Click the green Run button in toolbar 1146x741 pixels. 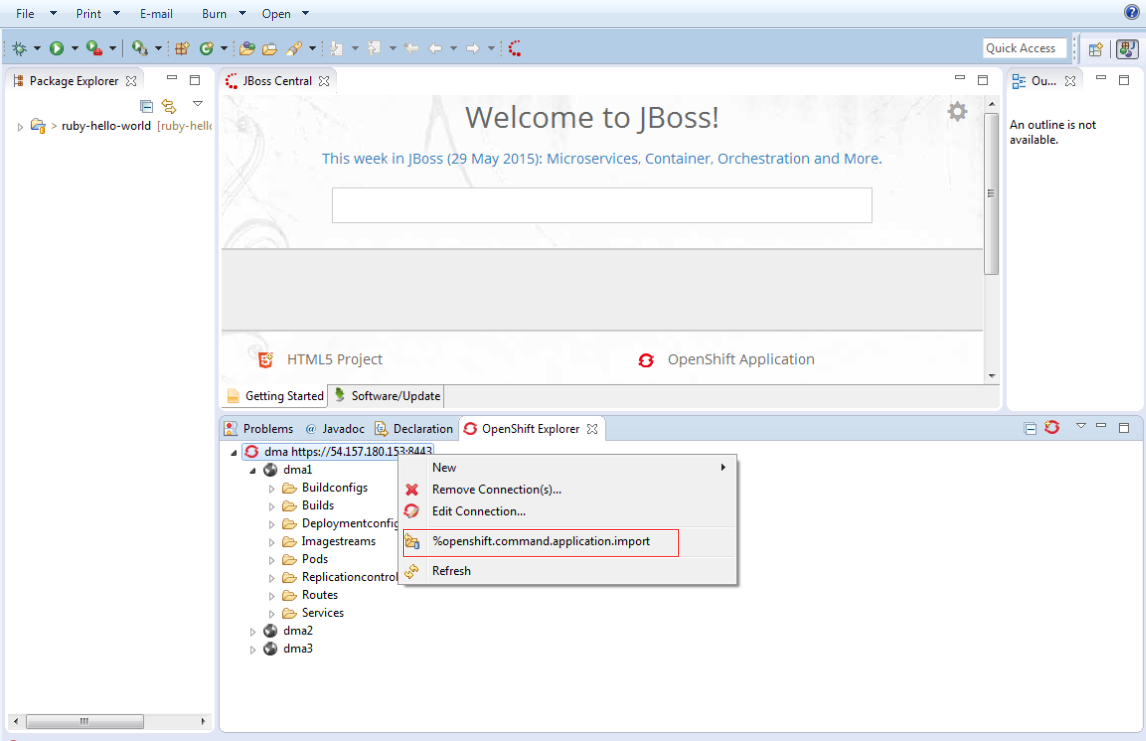(56, 49)
